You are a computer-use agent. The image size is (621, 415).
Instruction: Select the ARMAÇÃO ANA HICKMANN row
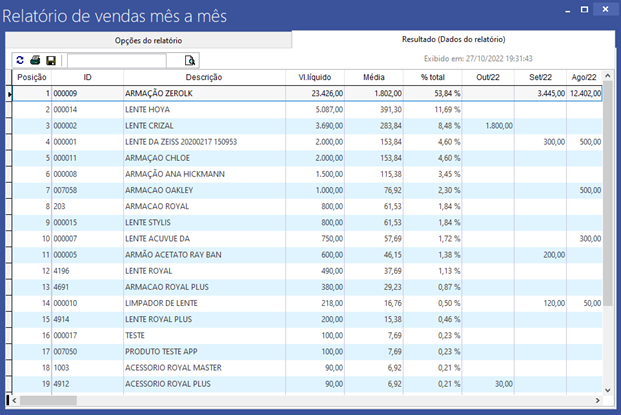pos(204,174)
